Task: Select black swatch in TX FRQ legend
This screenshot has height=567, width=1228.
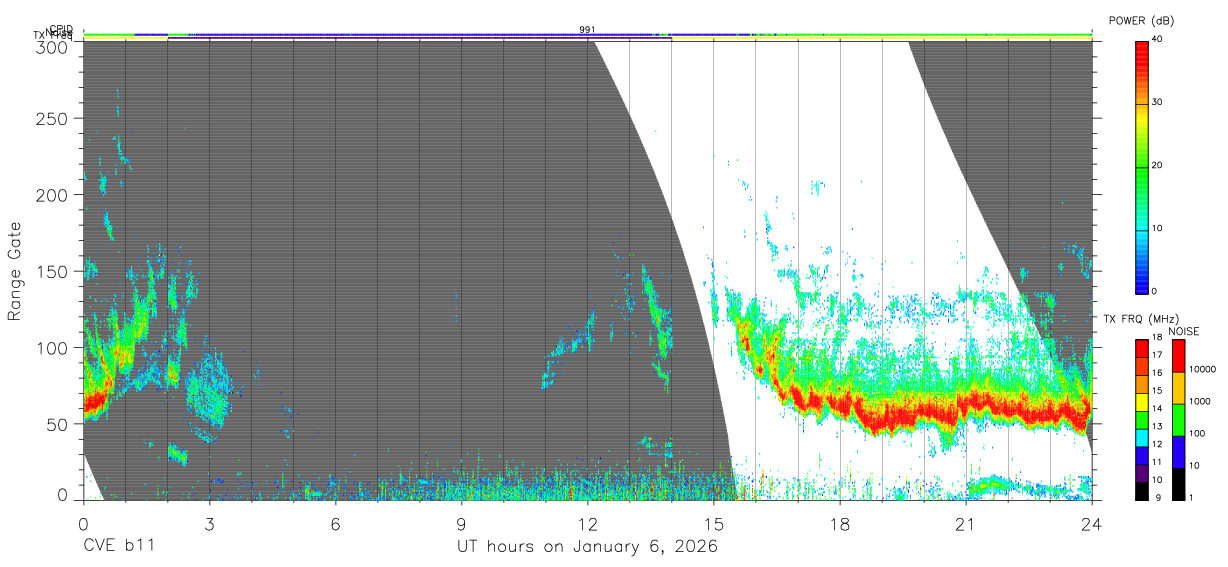Action: pos(1142,491)
